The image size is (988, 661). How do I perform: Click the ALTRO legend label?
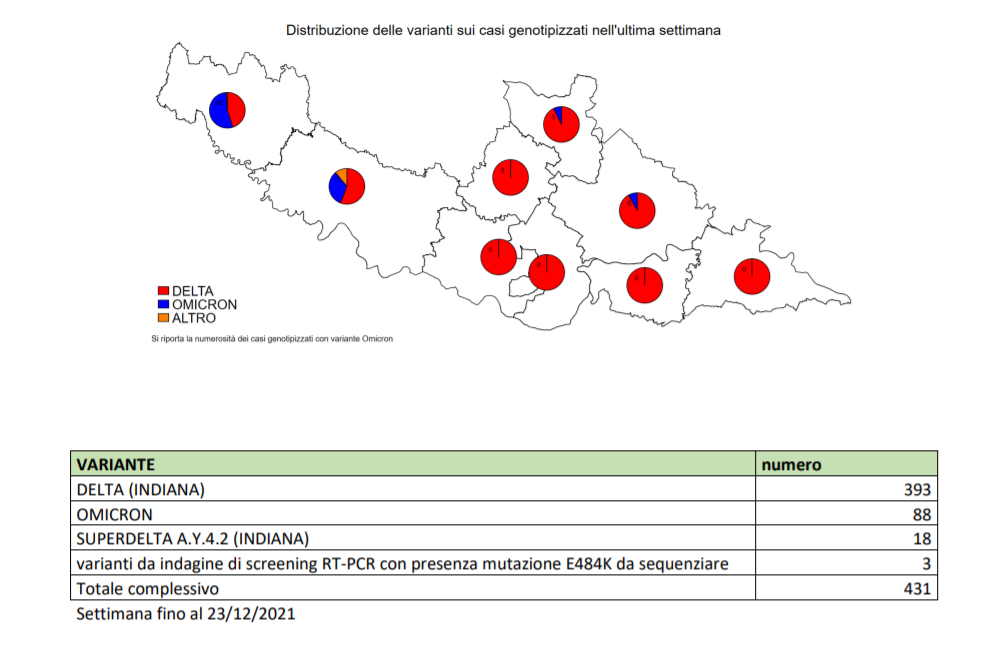pos(194,317)
